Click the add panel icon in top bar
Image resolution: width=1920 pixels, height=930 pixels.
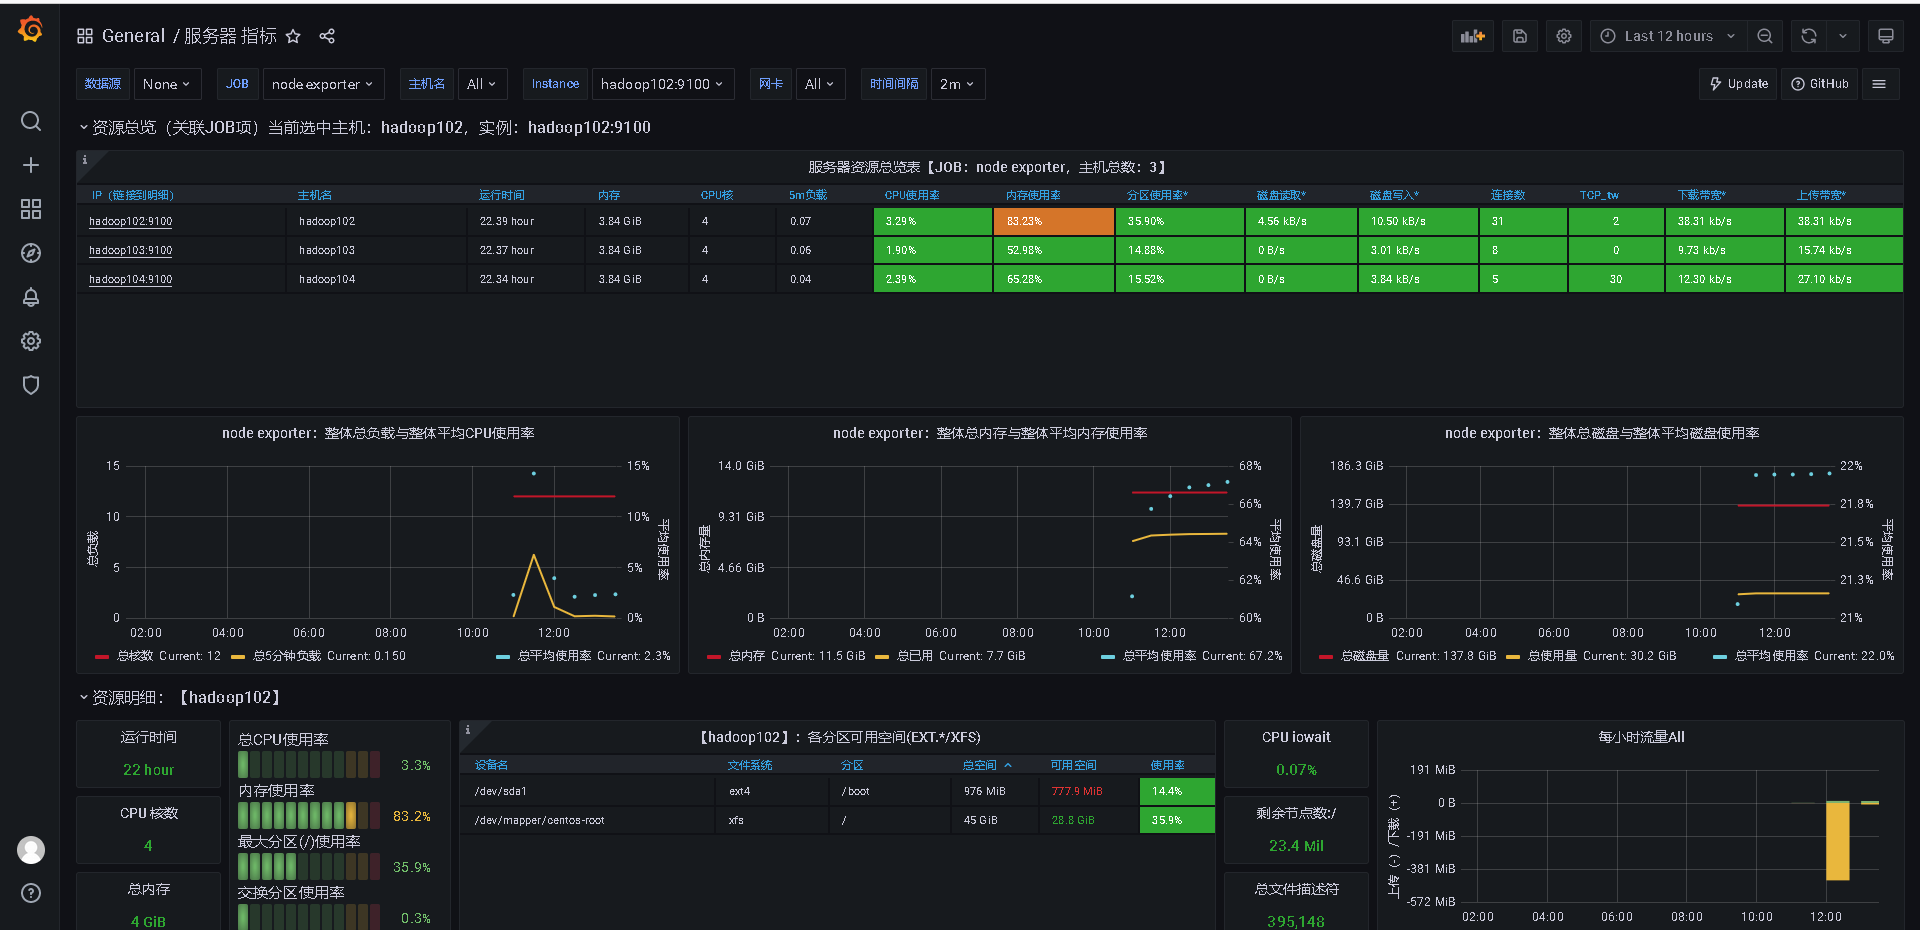[1472, 36]
